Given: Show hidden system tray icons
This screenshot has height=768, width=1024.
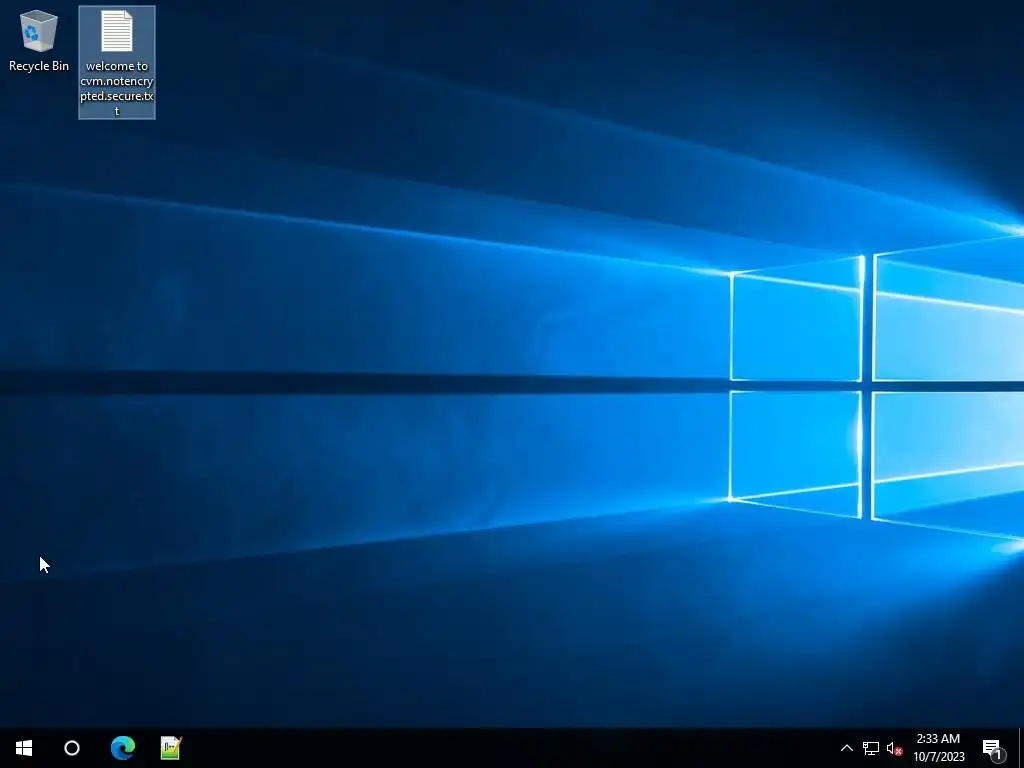Looking at the screenshot, I should click(x=846, y=748).
